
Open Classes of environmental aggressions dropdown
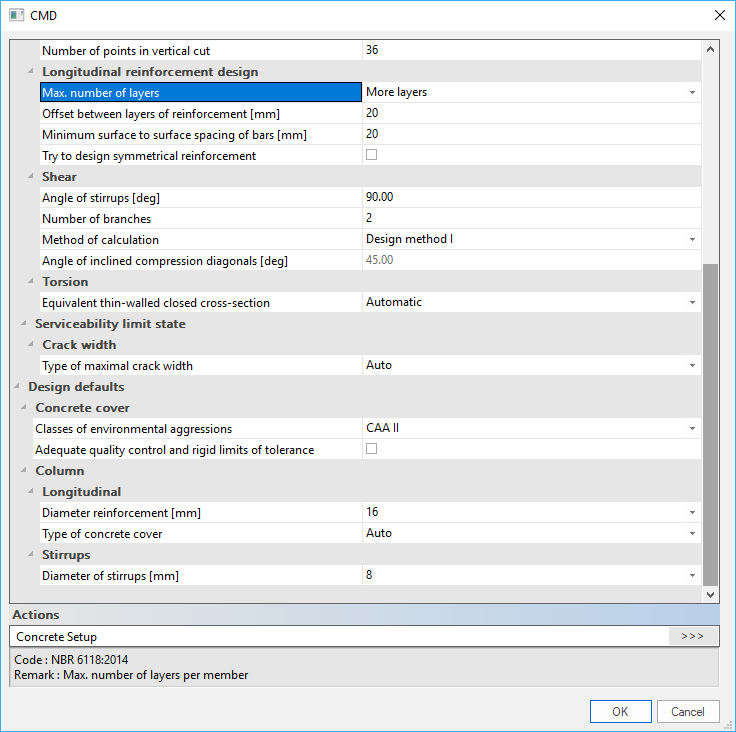click(x=691, y=429)
